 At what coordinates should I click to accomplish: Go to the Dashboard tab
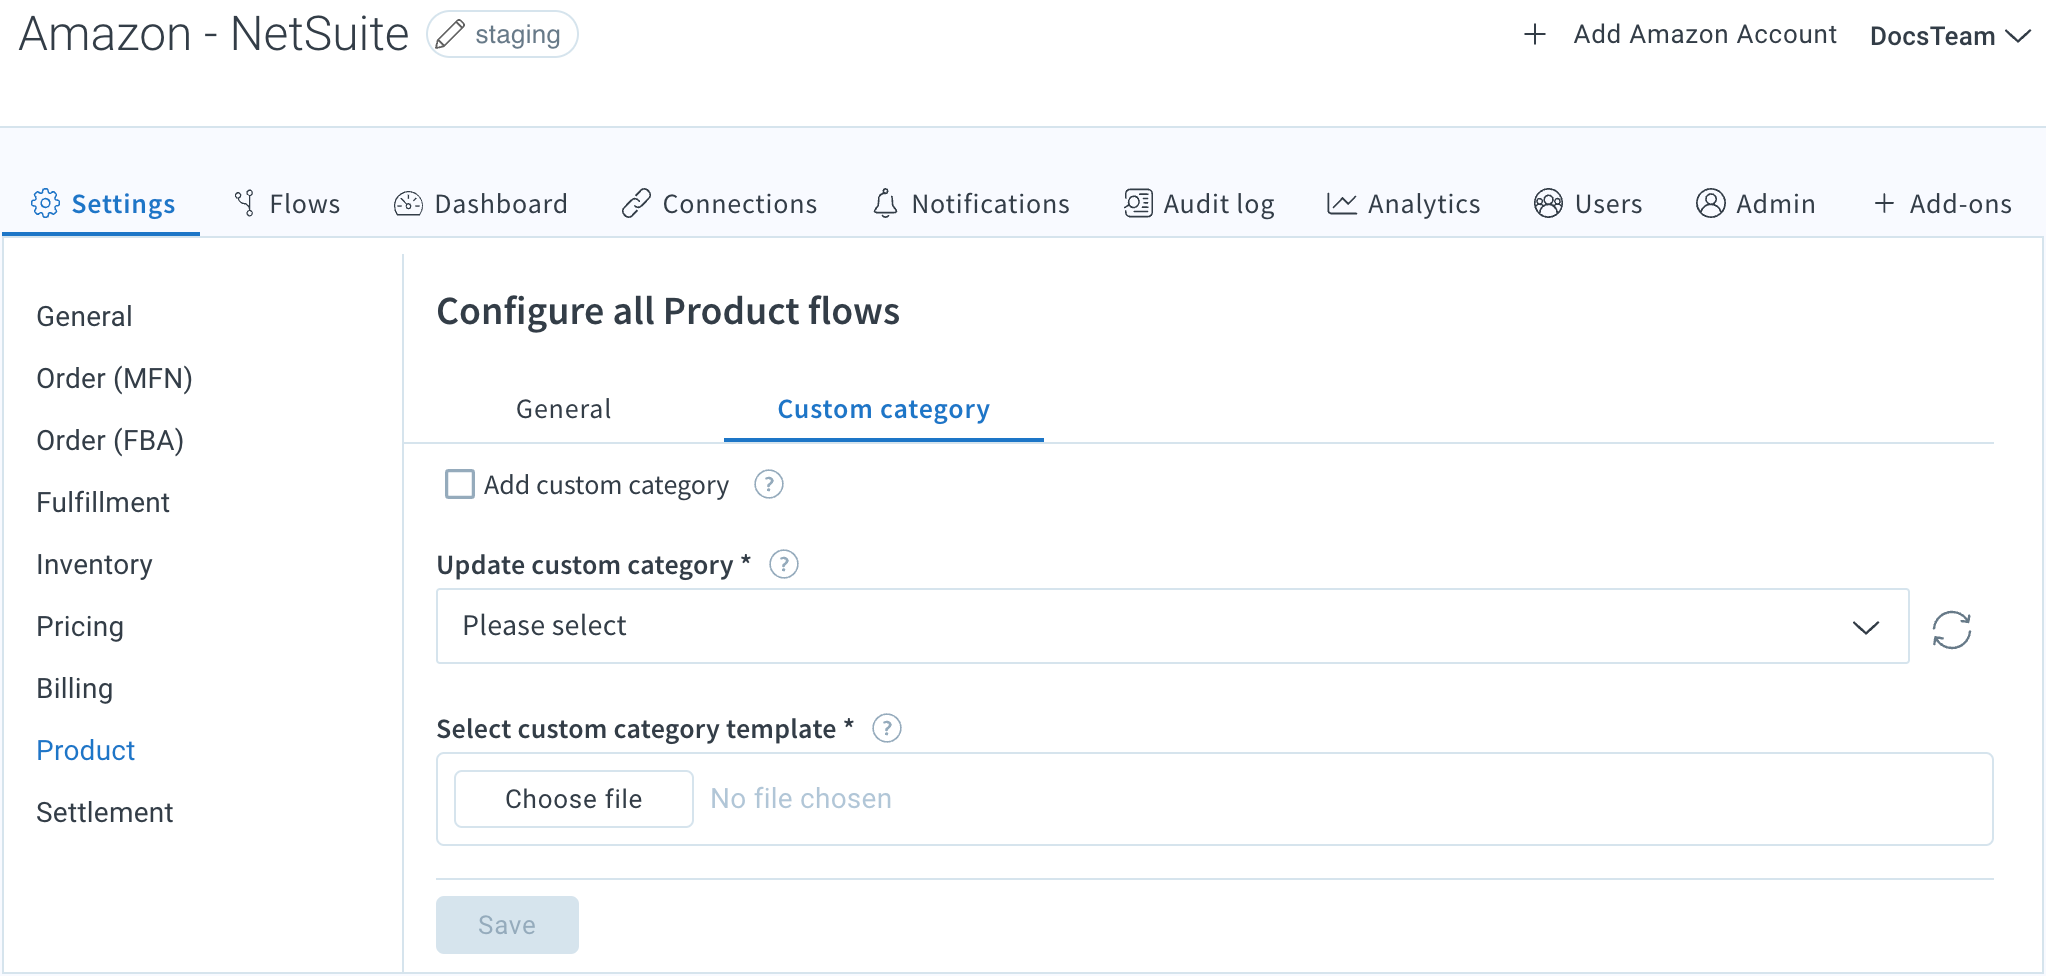click(x=481, y=204)
